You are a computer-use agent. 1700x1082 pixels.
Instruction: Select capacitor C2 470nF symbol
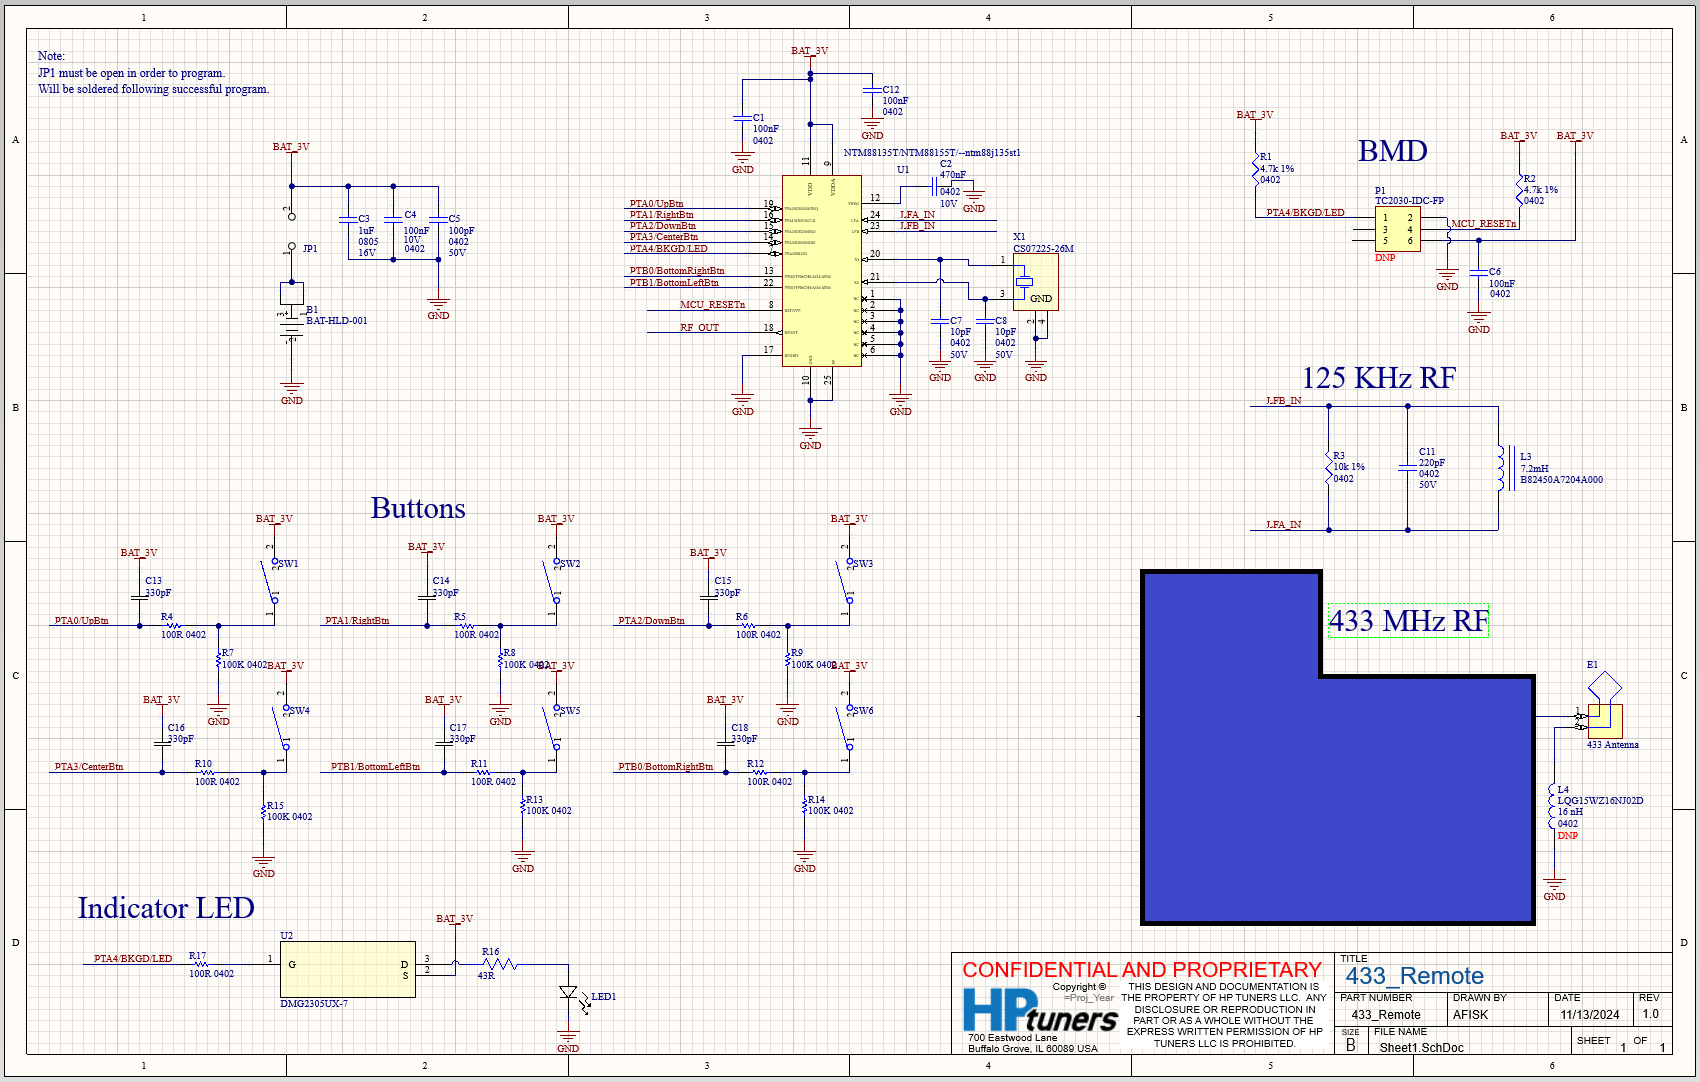(933, 187)
